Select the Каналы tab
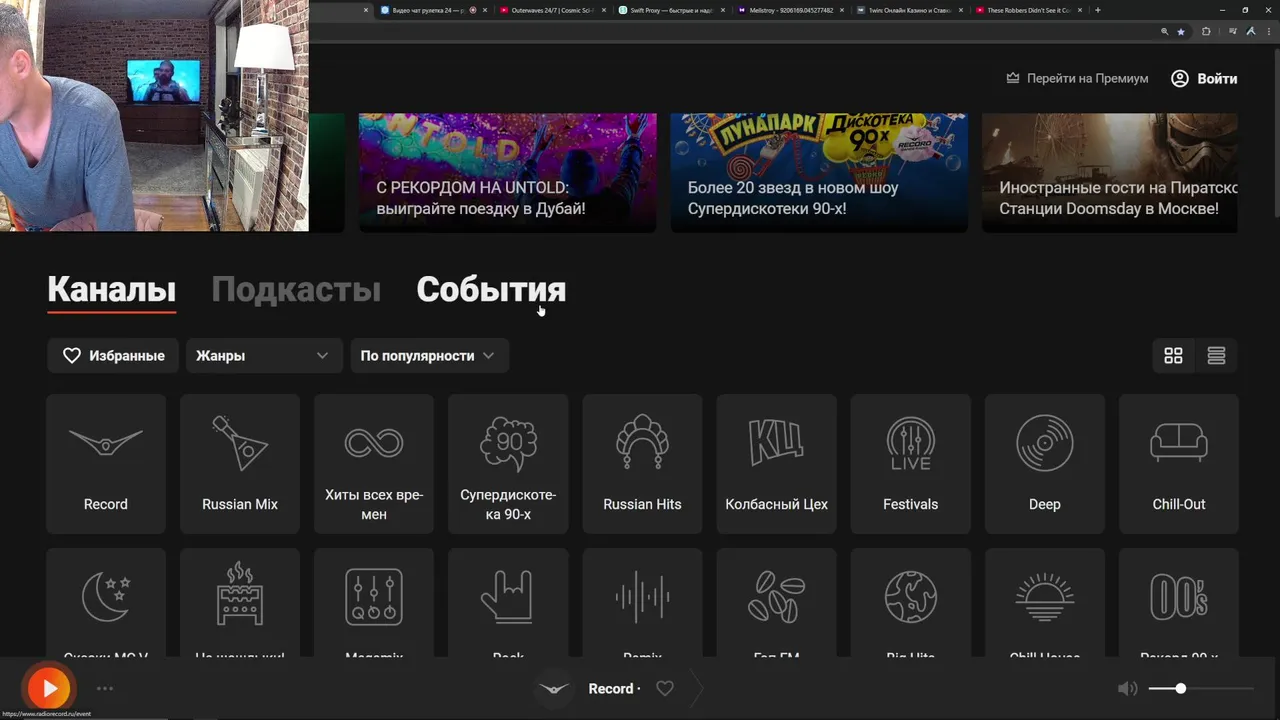Viewport: 1280px width, 720px height. pyautogui.click(x=111, y=290)
